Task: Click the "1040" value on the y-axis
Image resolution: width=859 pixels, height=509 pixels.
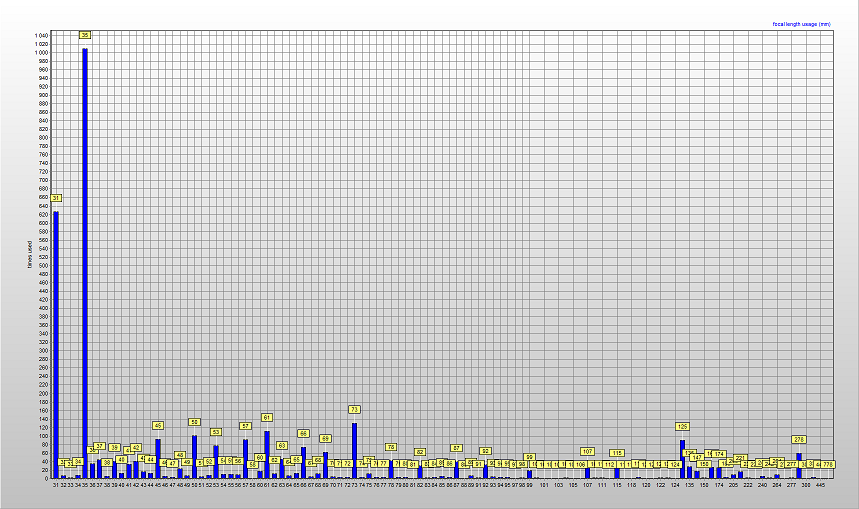Action: tap(42, 36)
